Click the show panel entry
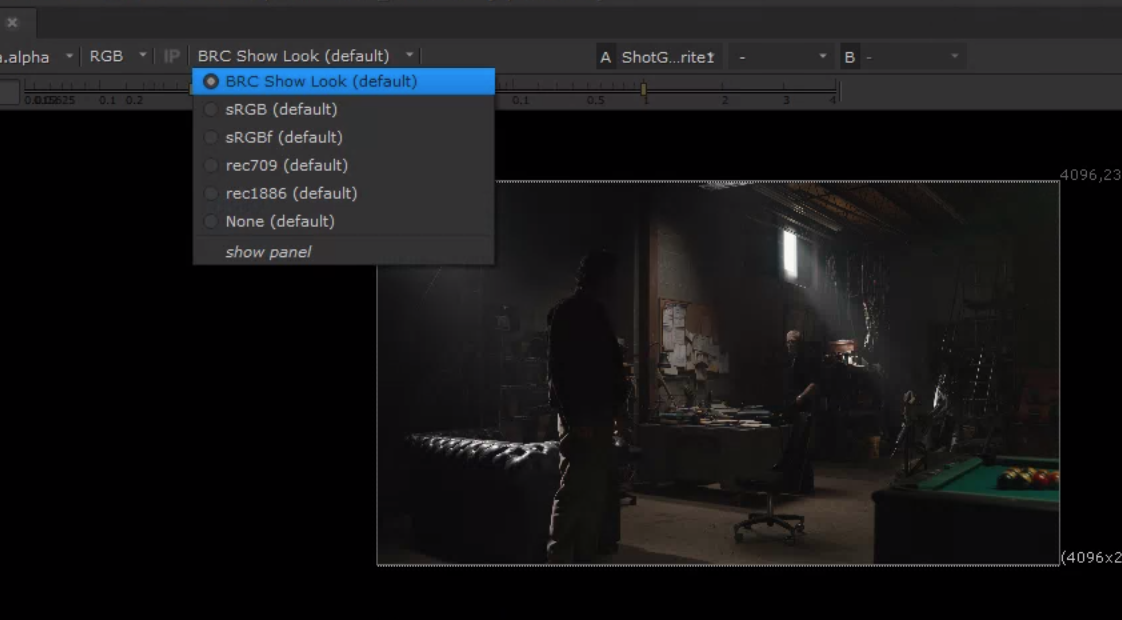The image size is (1122, 620). pos(268,252)
